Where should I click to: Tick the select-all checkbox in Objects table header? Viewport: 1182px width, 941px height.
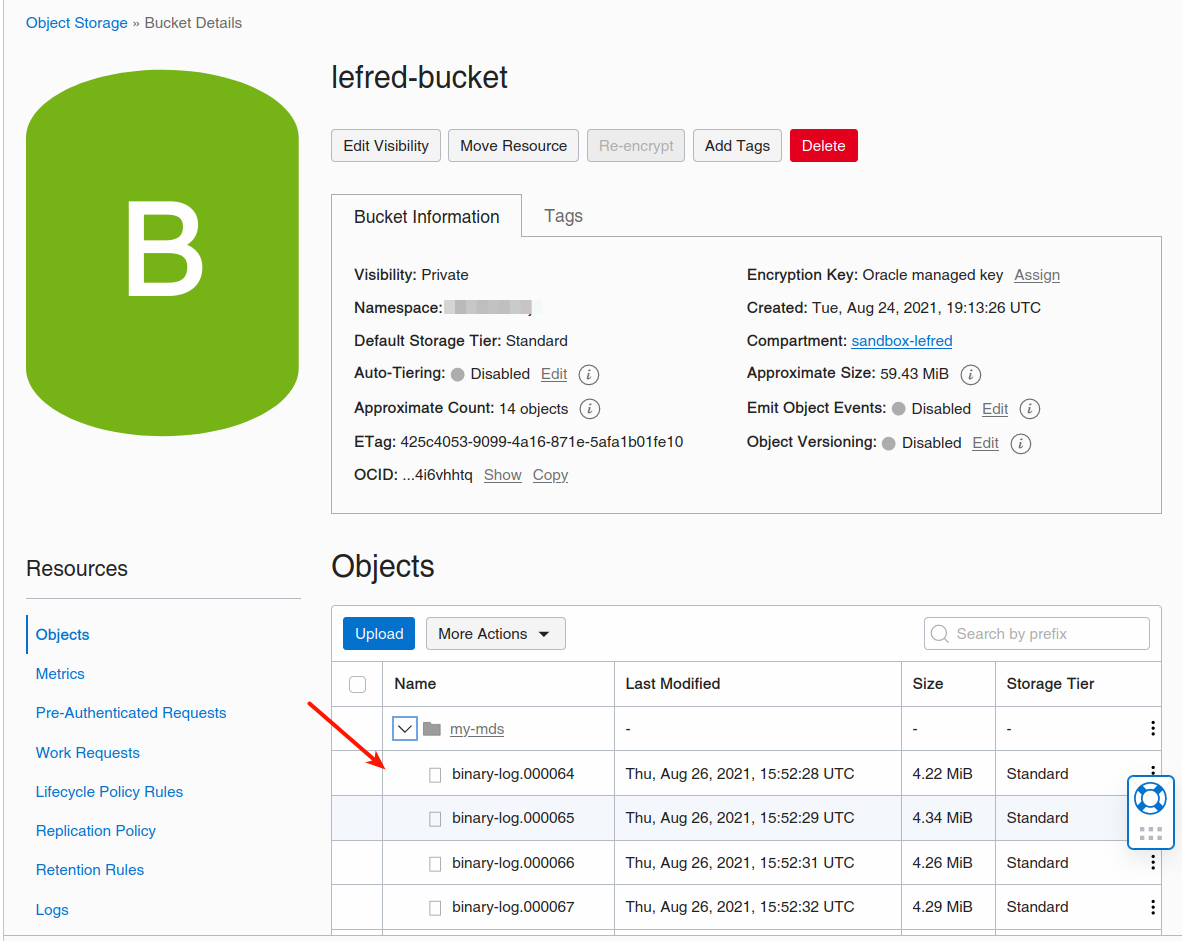pos(358,684)
